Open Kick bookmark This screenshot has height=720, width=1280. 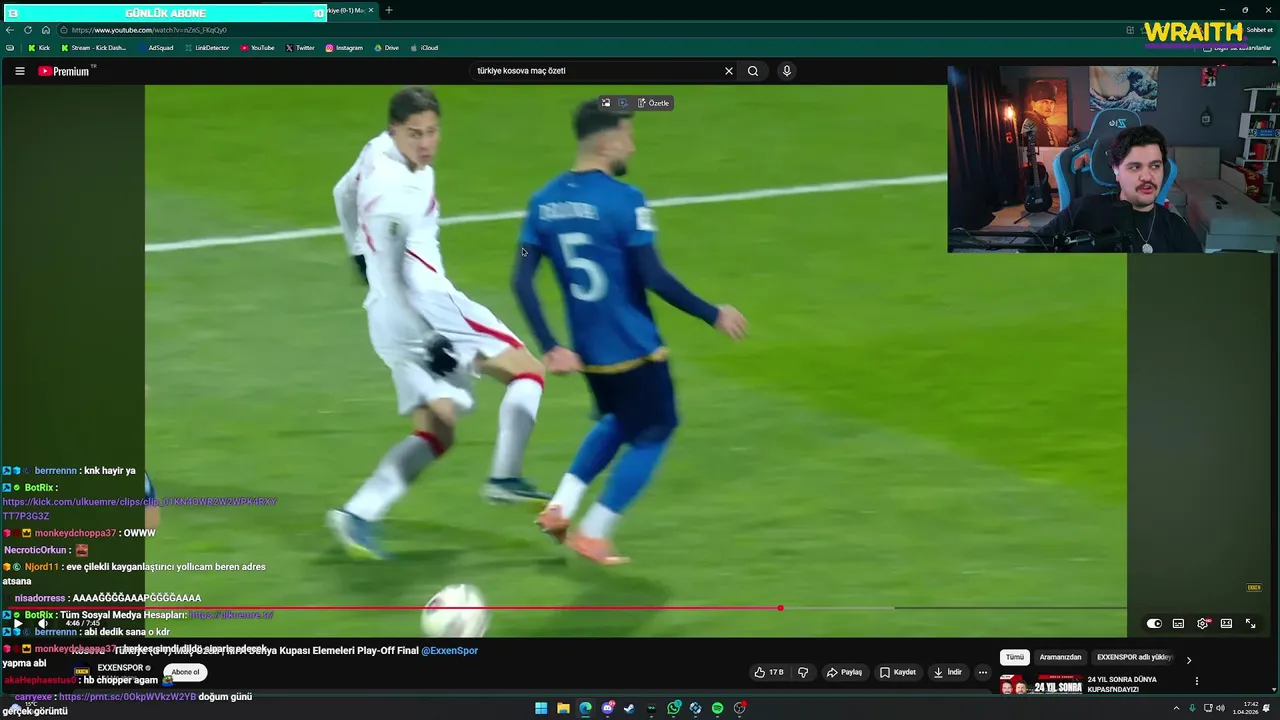click(39, 48)
